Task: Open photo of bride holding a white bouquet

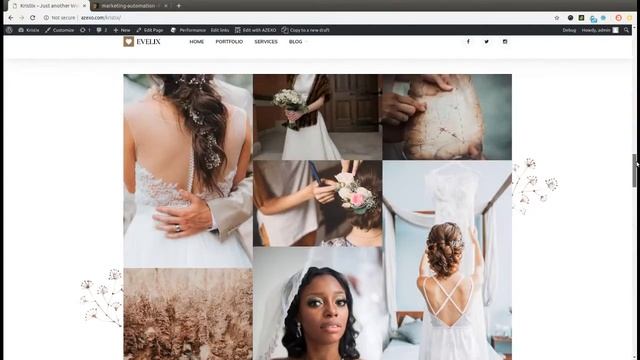Action: (318, 117)
